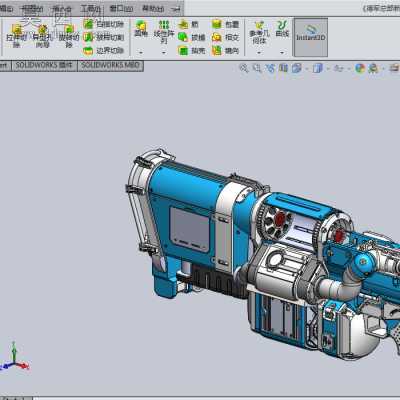The width and height of the screenshot is (400, 400).
Task: Click the Fillet (圆角) tool
Action: [141, 28]
